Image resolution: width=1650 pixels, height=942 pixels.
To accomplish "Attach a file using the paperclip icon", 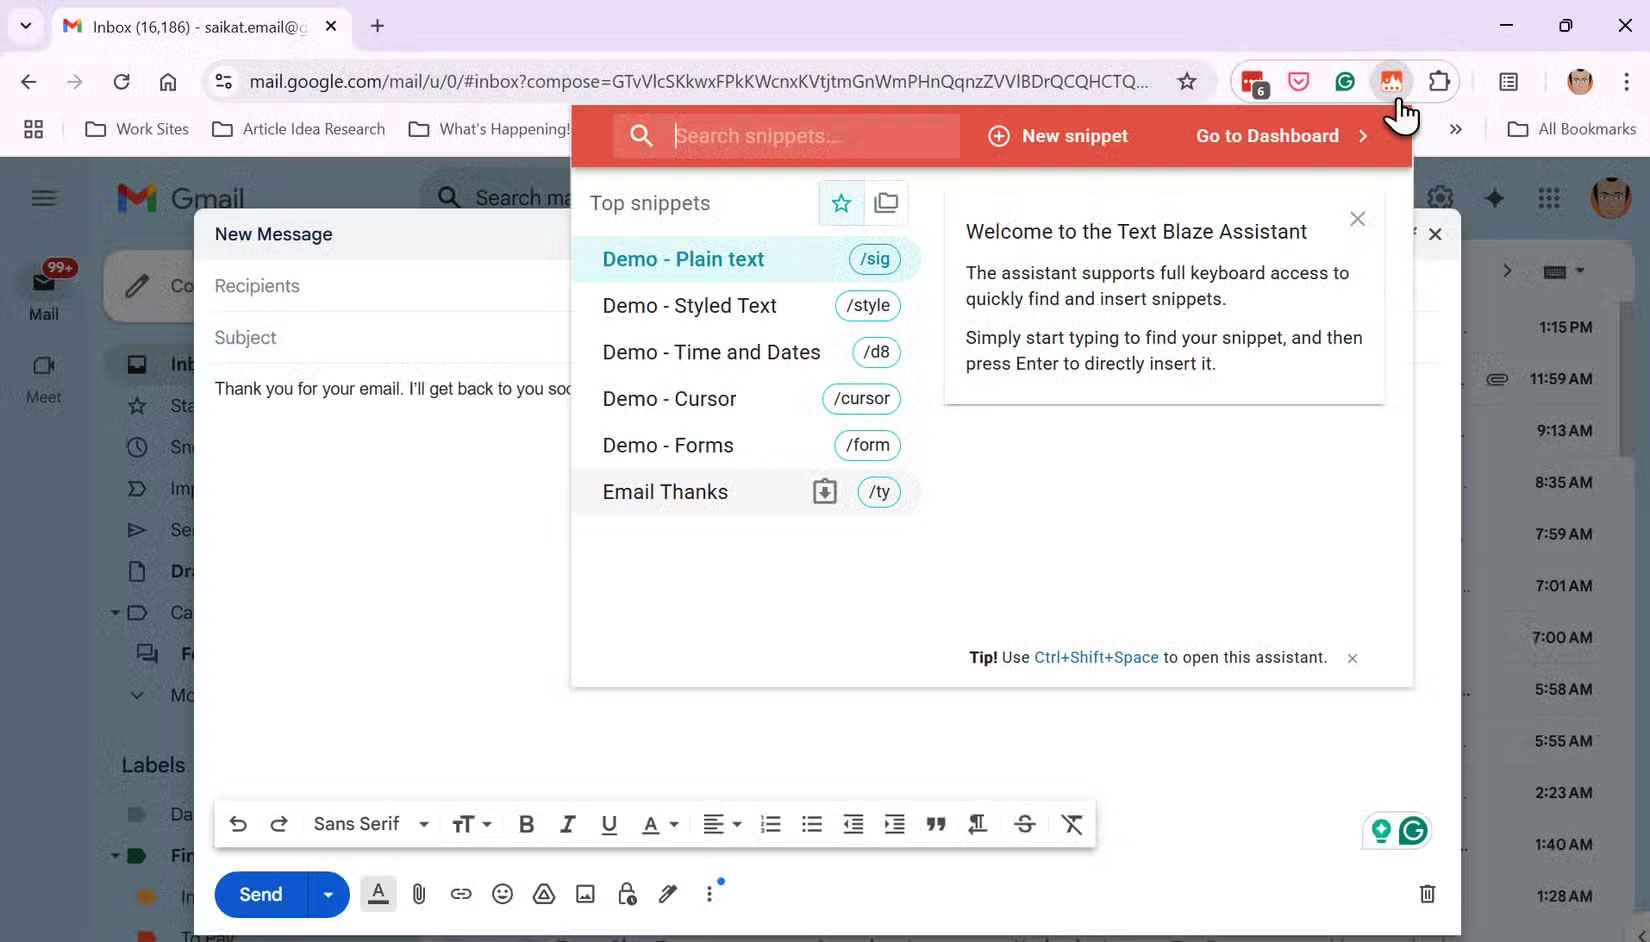I will tap(419, 894).
